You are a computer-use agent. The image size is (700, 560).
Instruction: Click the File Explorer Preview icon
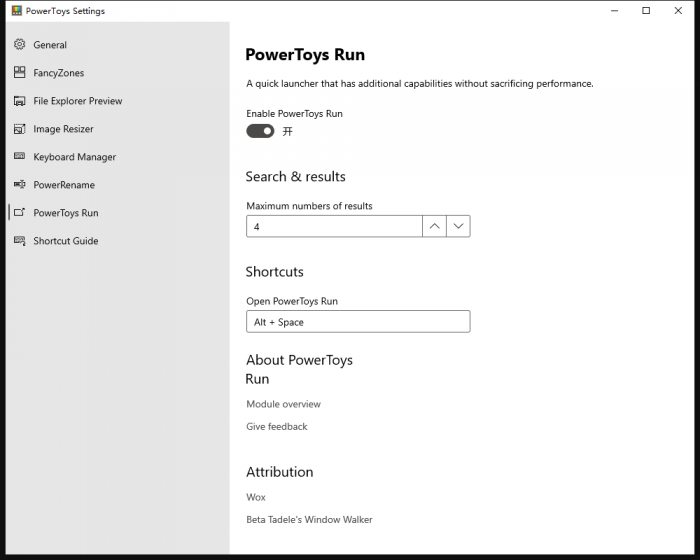point(20,100)
